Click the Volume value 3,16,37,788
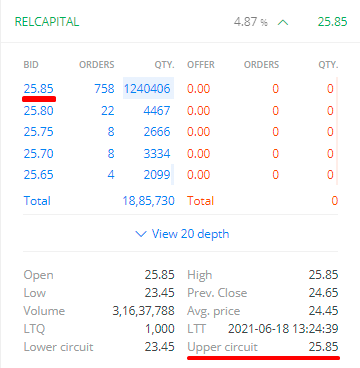 143,311
